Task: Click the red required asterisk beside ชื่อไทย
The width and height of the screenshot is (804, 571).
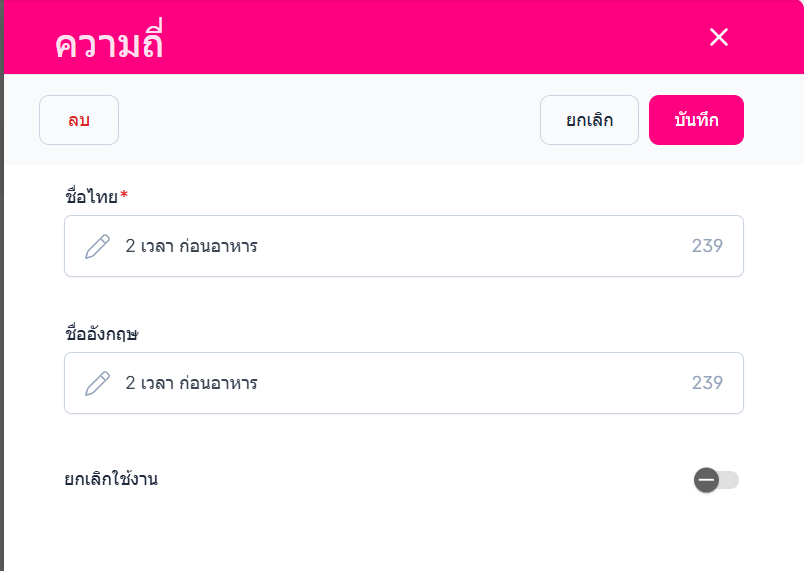Action: 124,196
